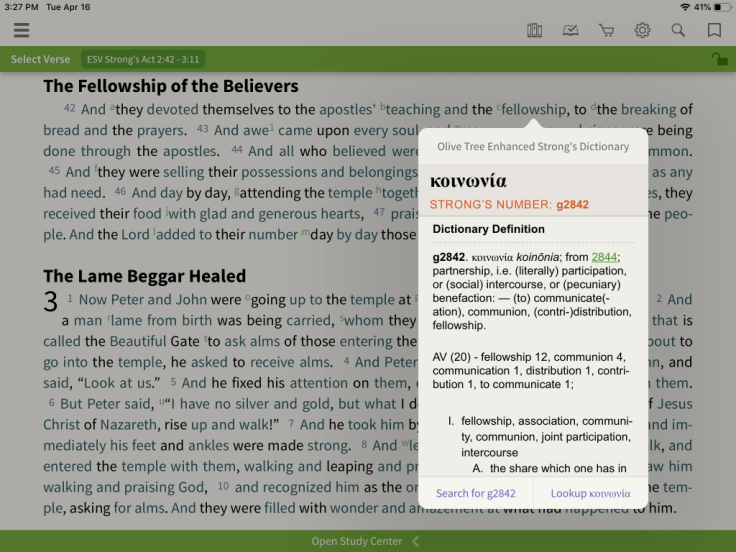Viewport: 736px width, 552px height.
Task: Select the heading The Lame Beggar Healed
Action: pos(144,276)
